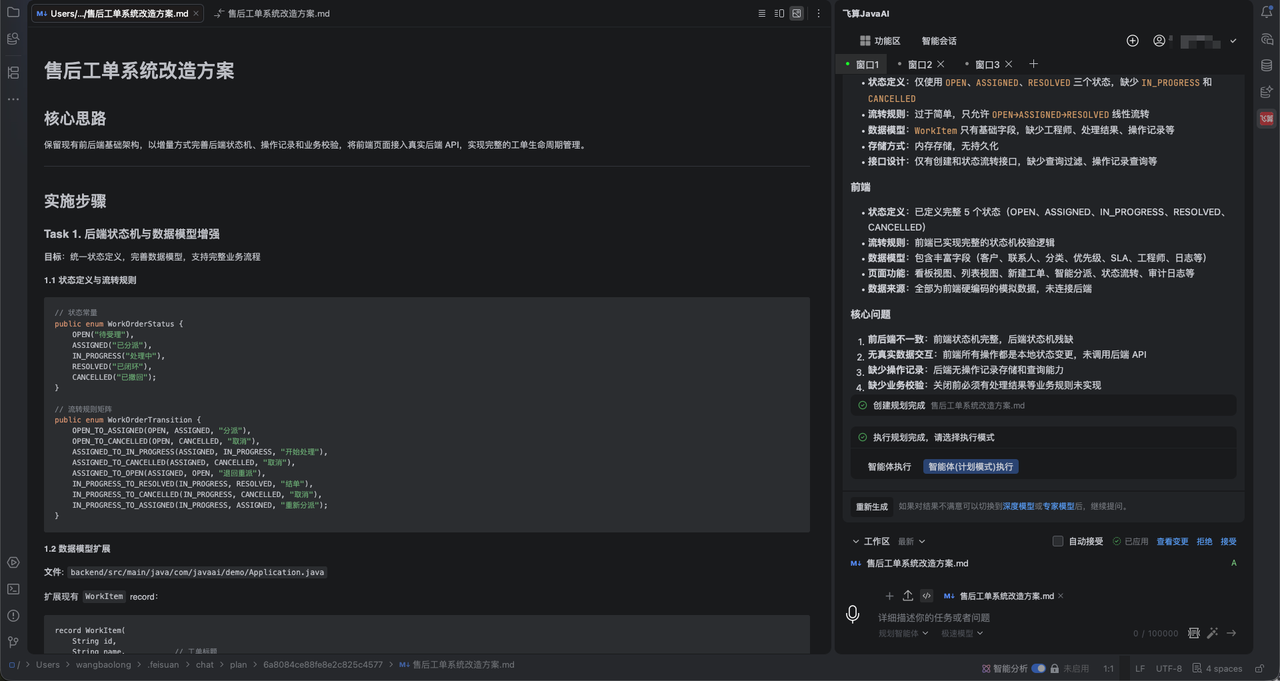Remove attached 售后工单系统改造方案.md from input
The height and width of the screenshot is (681, 1280).
click(1061, 596)
